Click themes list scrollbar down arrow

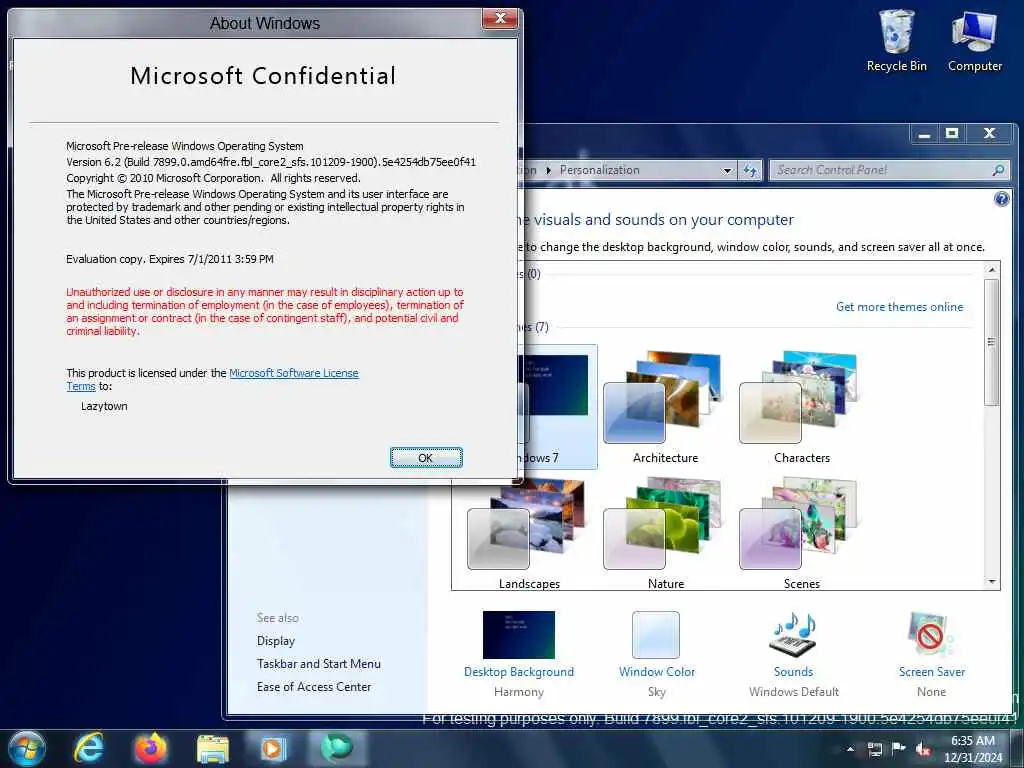pos(992,581)
